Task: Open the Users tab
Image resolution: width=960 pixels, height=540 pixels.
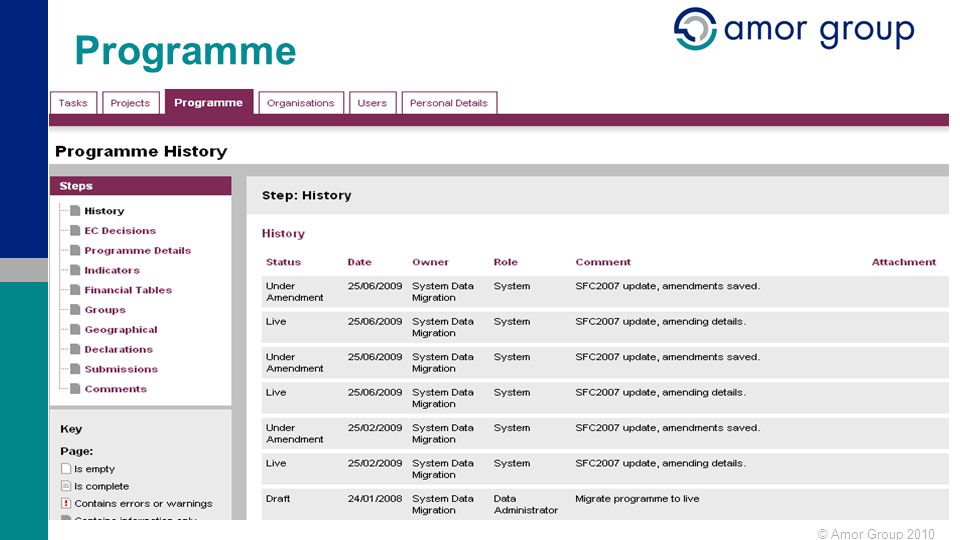Action: (372, 103)
